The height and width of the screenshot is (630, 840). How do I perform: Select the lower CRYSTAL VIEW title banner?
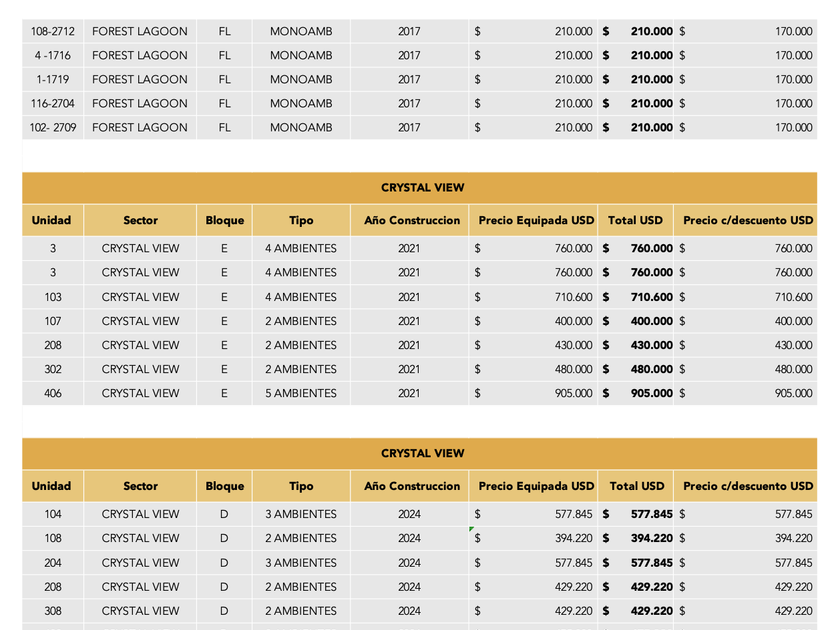pos(422,453)
